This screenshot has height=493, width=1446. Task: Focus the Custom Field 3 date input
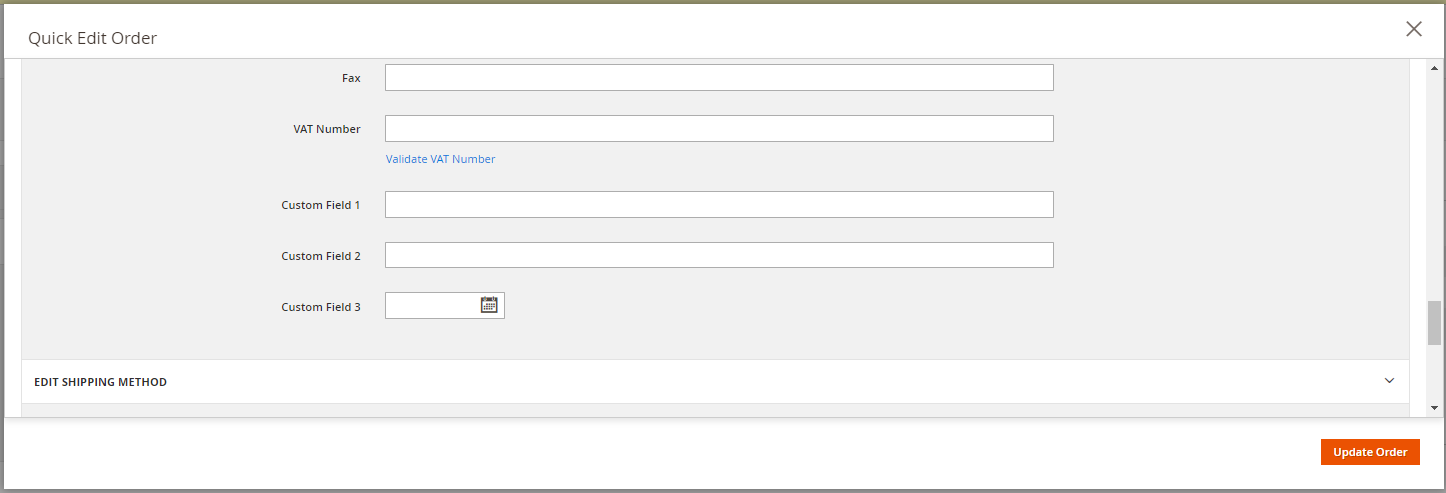point(432,306)
